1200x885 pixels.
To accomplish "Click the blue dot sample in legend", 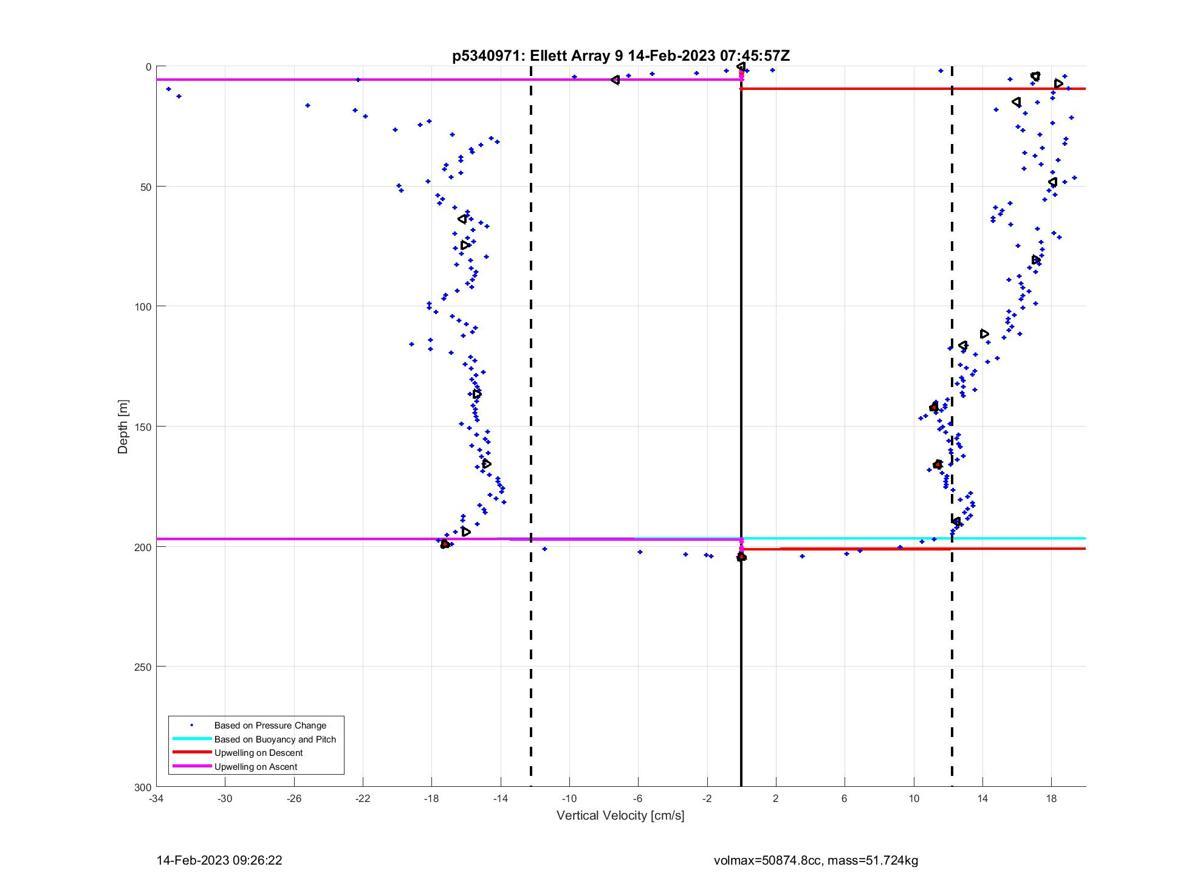I will click(191, 725).
